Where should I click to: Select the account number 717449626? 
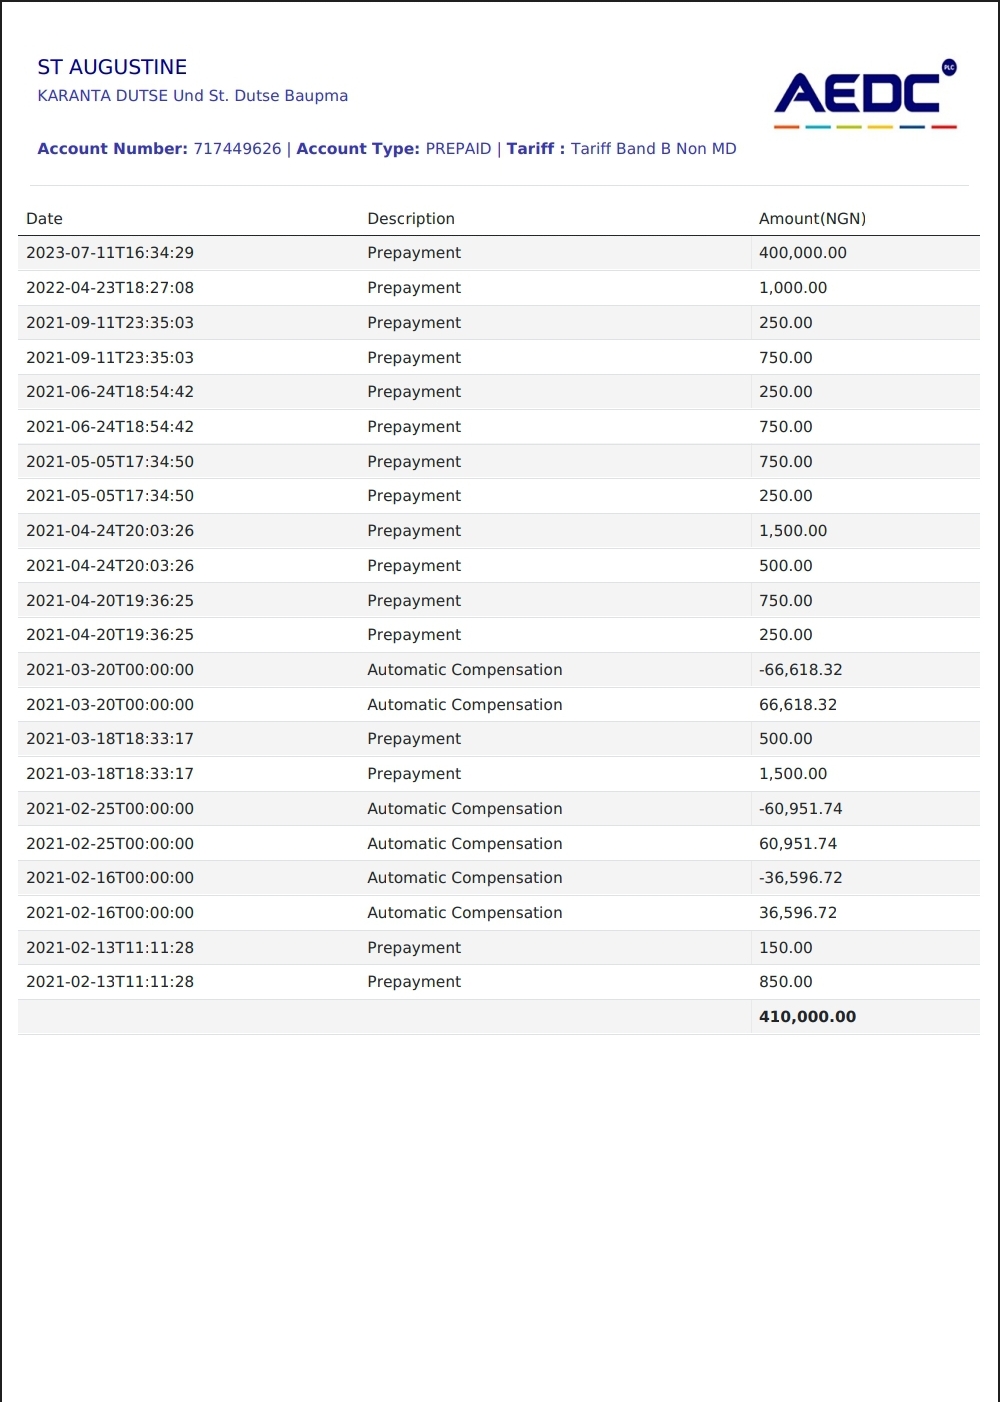[237, 149]
